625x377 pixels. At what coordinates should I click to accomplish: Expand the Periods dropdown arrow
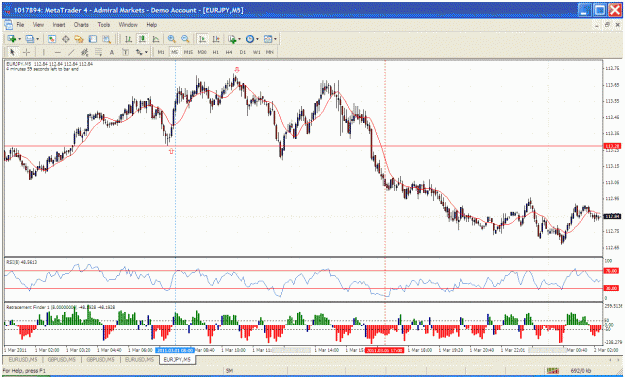(257, 39)
